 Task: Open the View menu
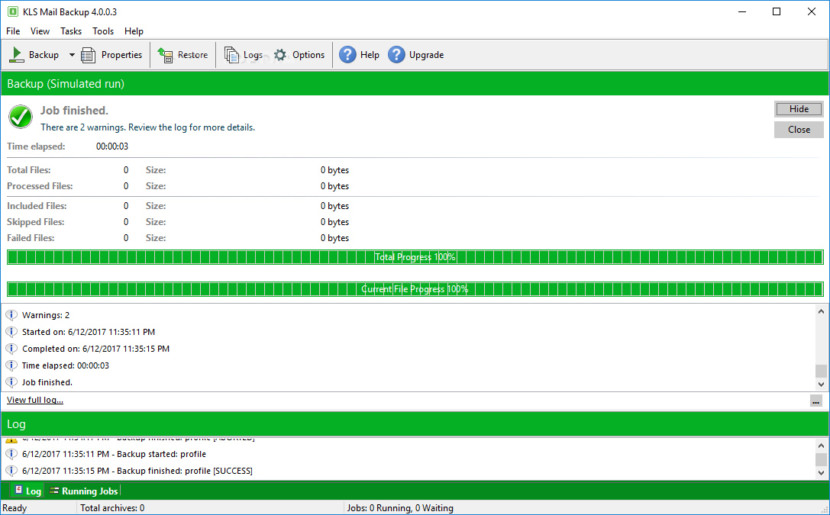(x=40, y=31)
